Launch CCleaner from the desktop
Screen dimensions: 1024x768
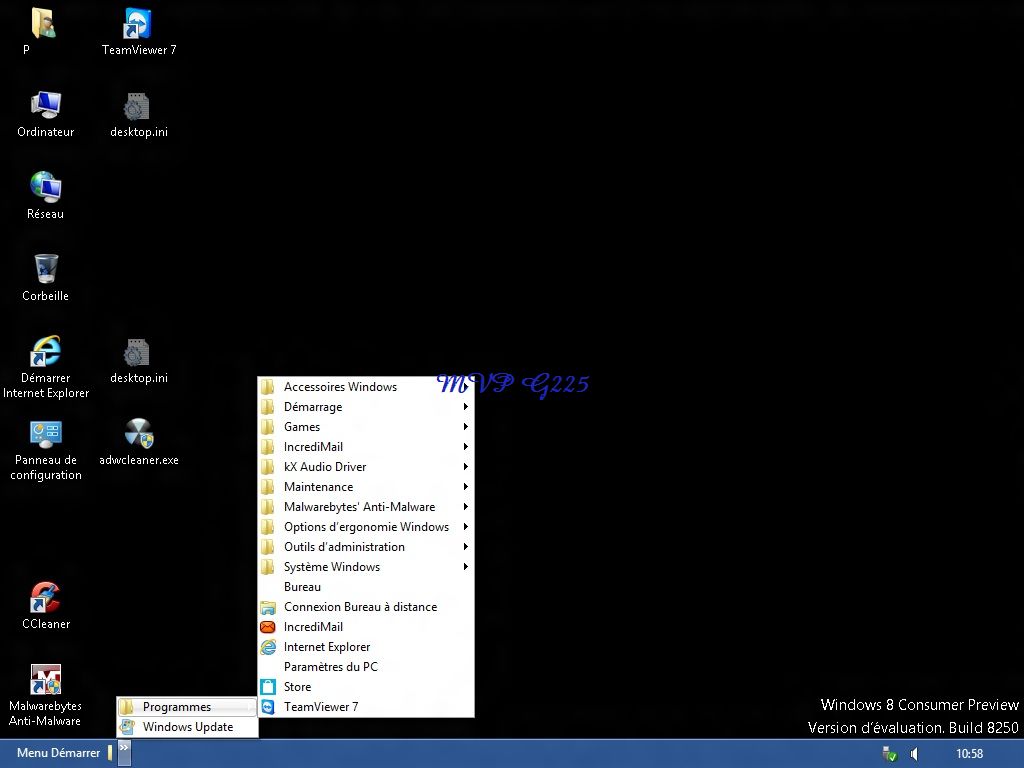[45, 599]
